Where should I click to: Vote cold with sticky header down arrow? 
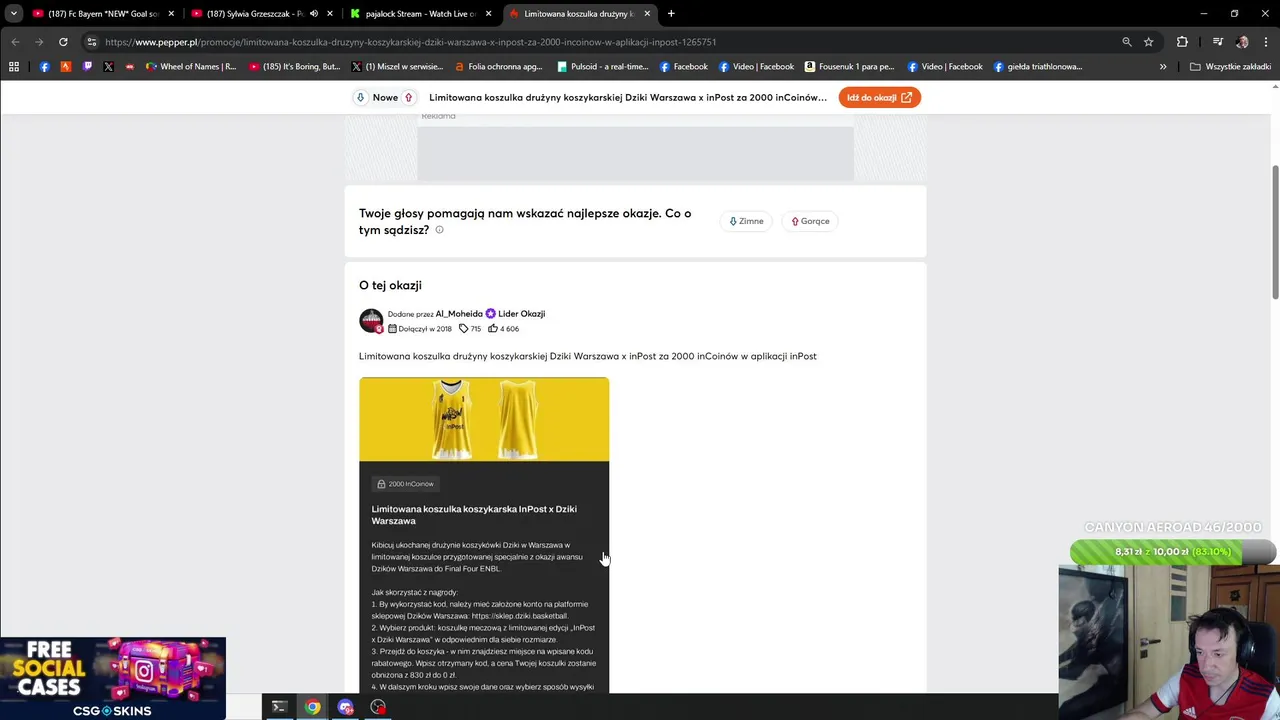pos(361,97)
